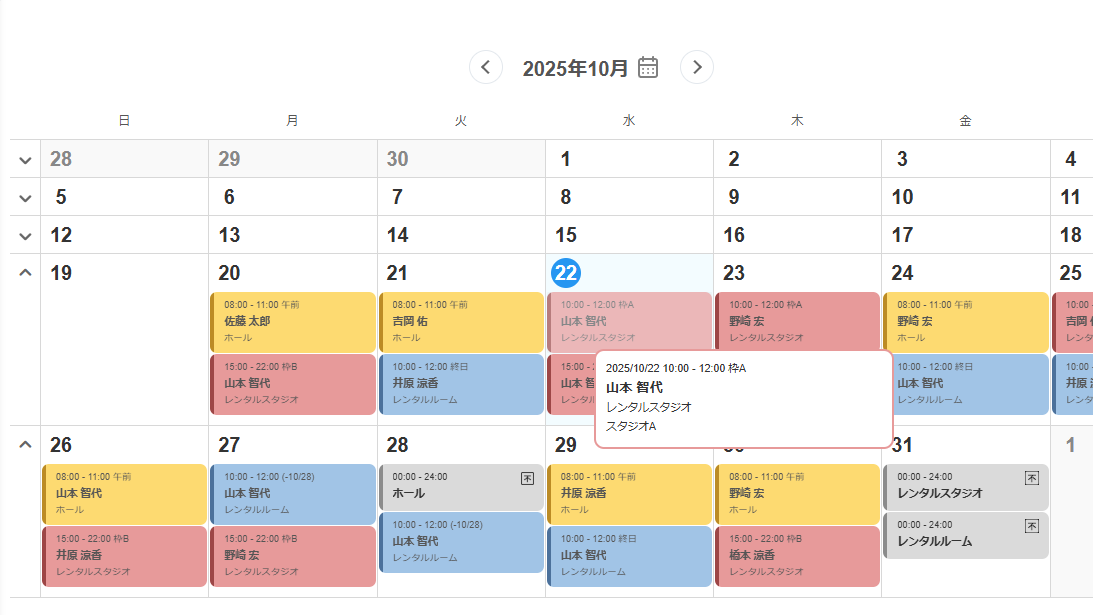This screenshot has height=615, width=1093.
Task: Open 野崎 宏 レンタルスタジオ event on Oct 23
Action: click(x=797, y=321)
